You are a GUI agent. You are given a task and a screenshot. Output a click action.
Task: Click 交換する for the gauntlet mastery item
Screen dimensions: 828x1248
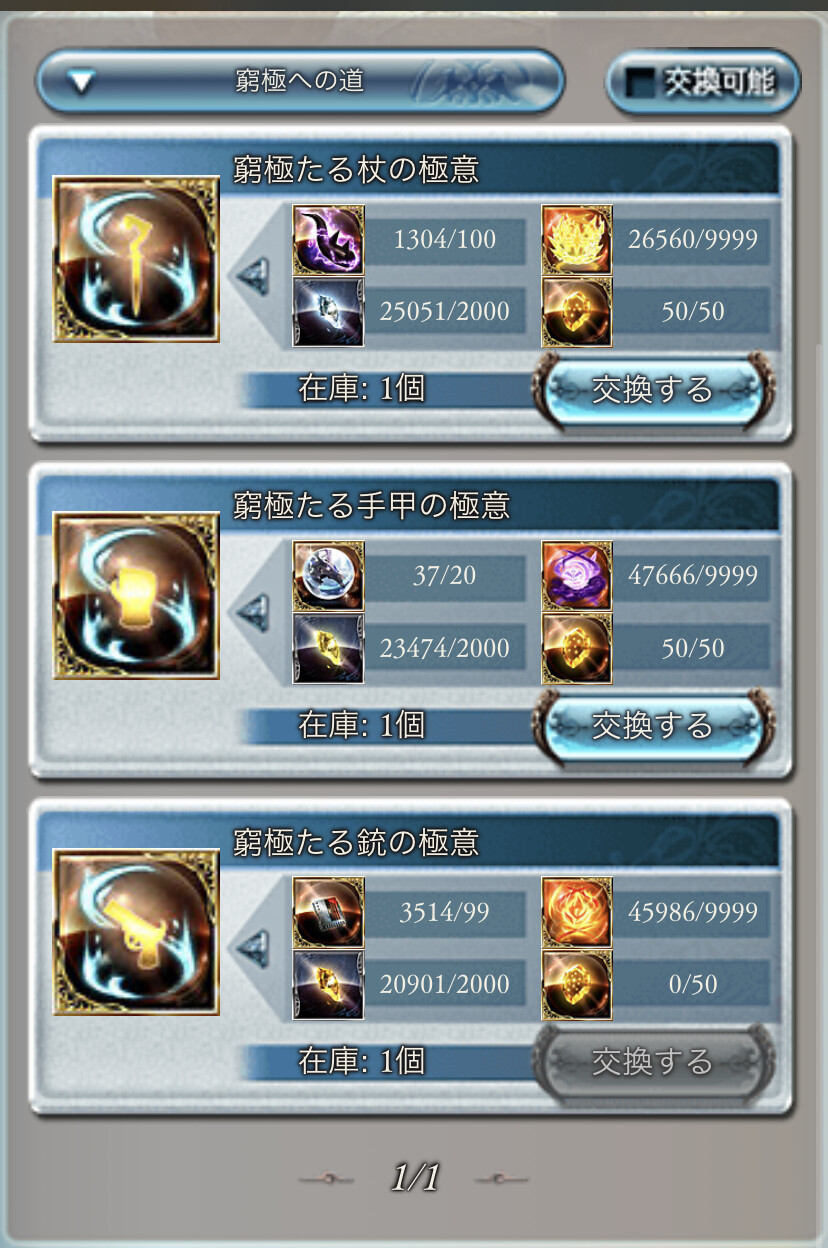tap(653, 724)
